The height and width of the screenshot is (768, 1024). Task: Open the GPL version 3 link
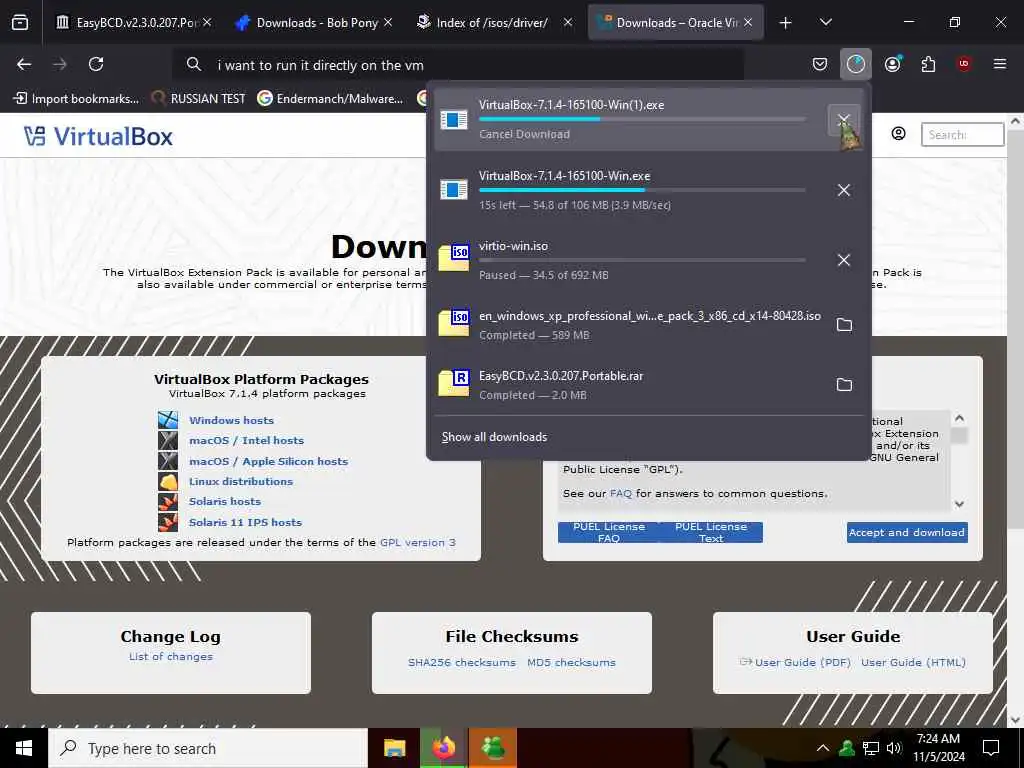click(x=418, y=543)
